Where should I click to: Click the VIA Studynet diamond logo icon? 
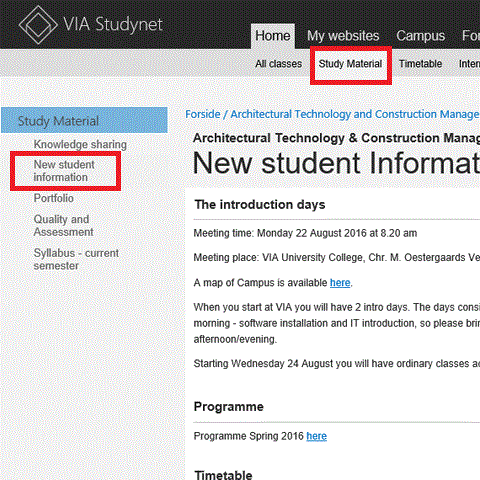coord(38,25)
